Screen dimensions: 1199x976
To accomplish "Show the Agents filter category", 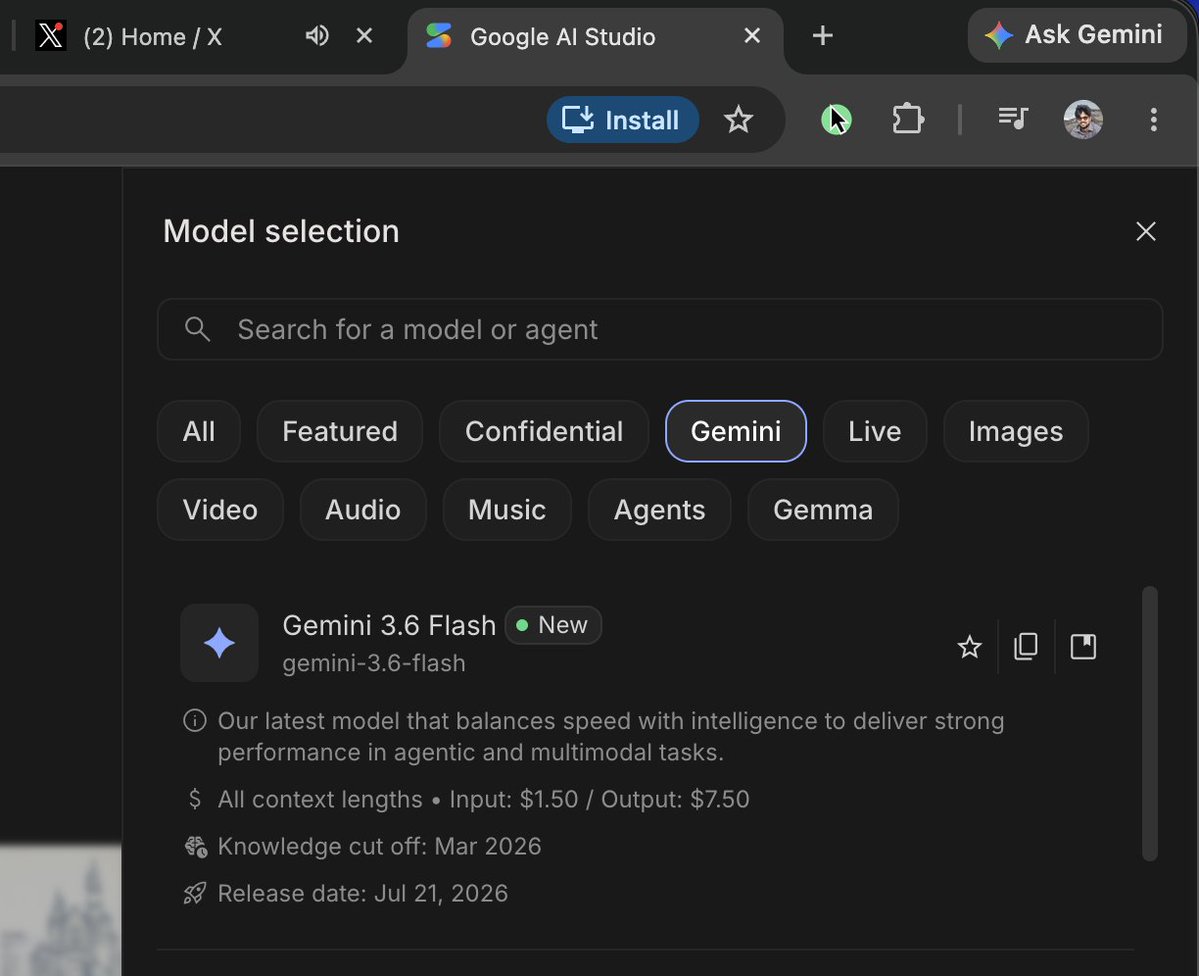I will tap(659, 509).
